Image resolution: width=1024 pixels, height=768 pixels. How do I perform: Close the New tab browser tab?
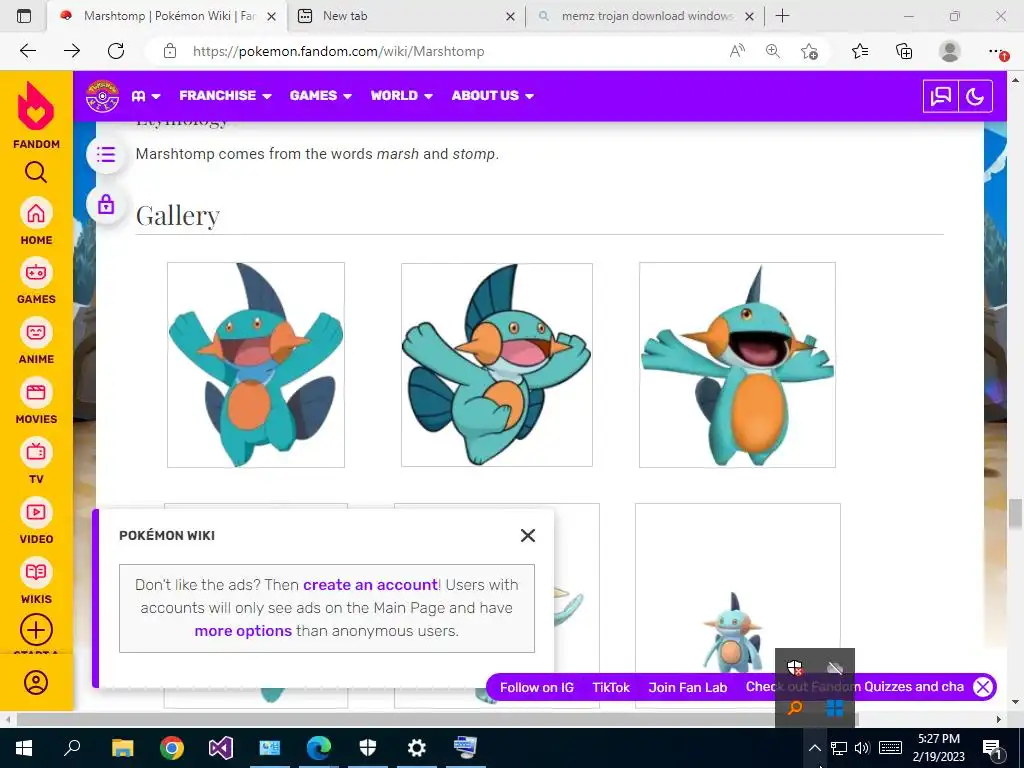click(510, 16)
